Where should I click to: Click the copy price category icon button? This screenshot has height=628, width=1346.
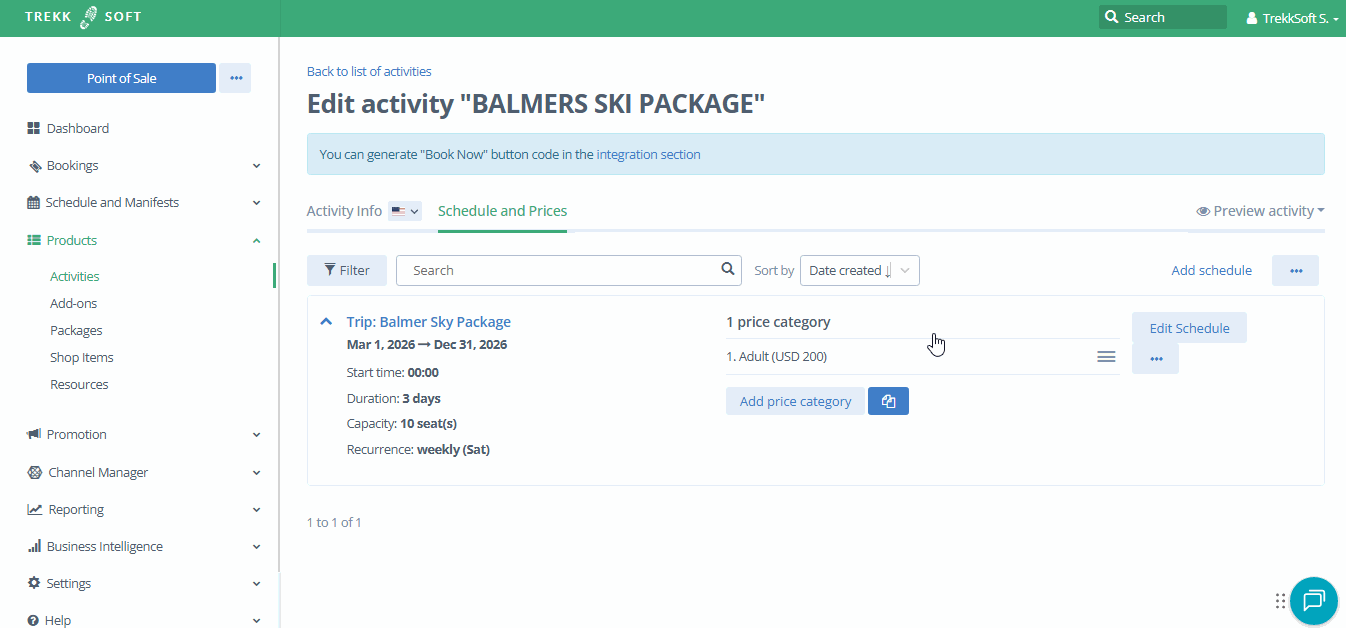click(x=888, y=401)
